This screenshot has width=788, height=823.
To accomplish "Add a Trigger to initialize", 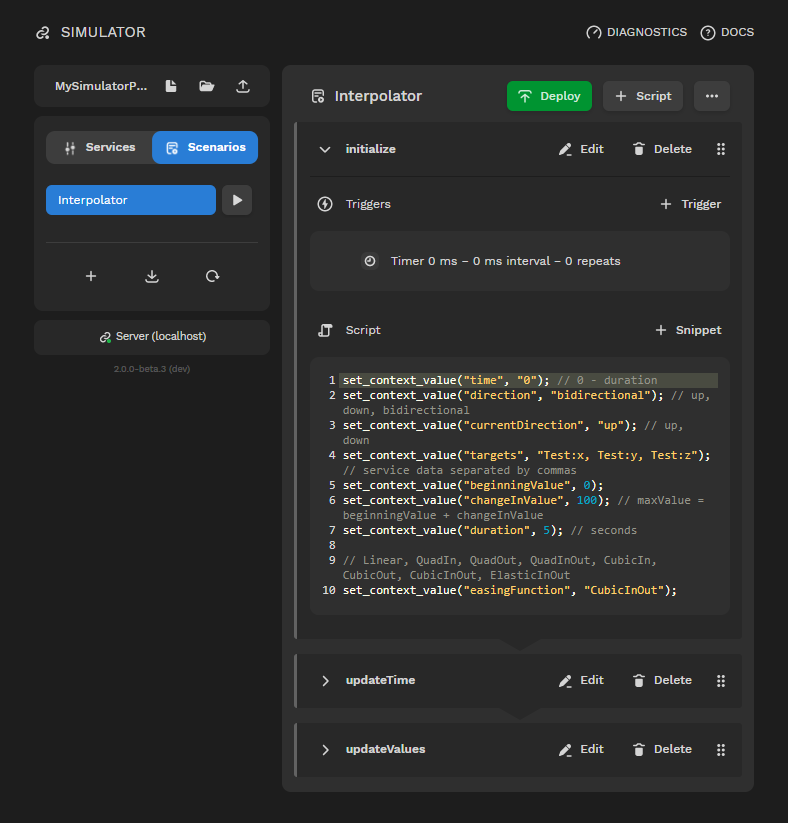I will coord(690,204).
